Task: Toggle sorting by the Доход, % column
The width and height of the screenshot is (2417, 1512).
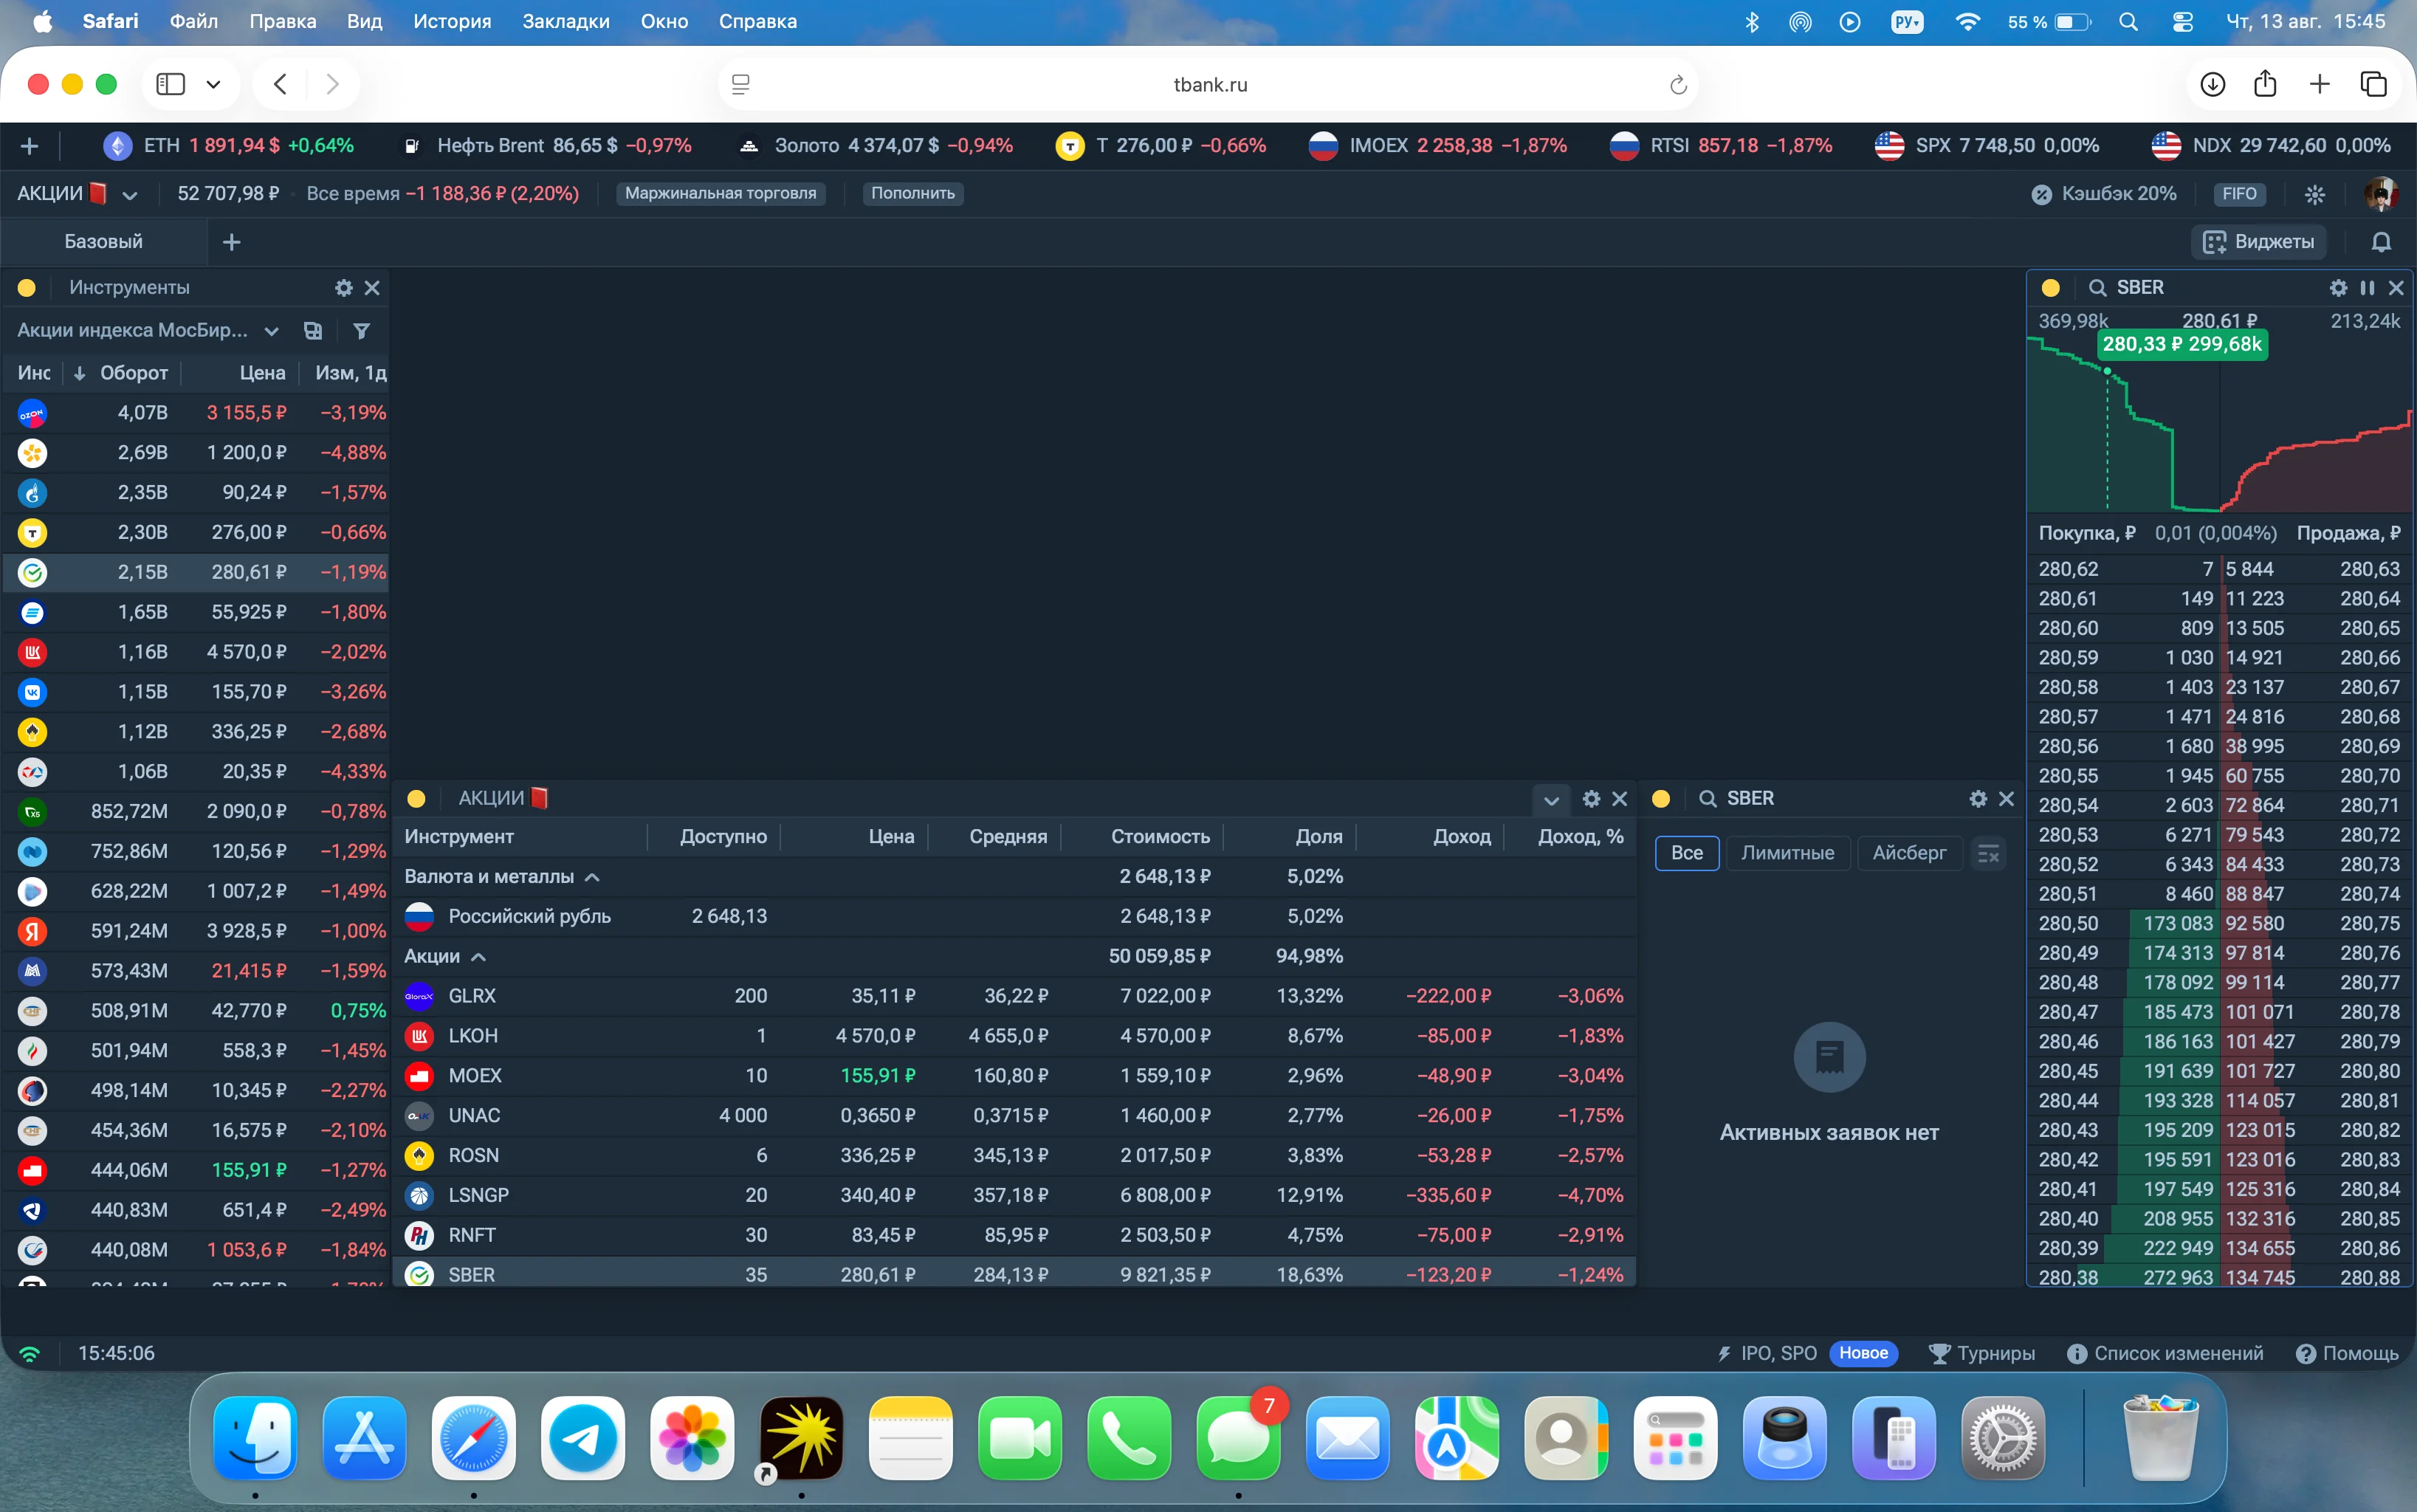Action: click(1580, 837)
